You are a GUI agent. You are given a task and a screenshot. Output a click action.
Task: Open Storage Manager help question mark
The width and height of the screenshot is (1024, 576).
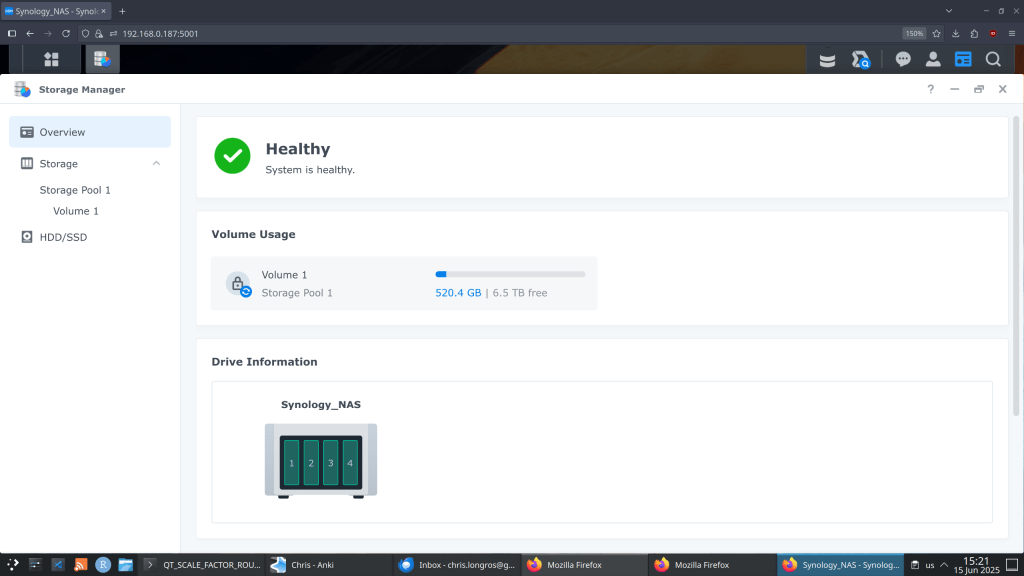tap(930, 89)
